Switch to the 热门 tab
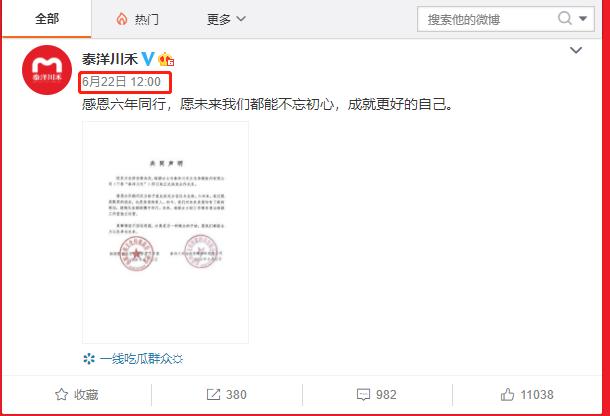The width and height of the screenshot is (610, 416). click(137, 19)
